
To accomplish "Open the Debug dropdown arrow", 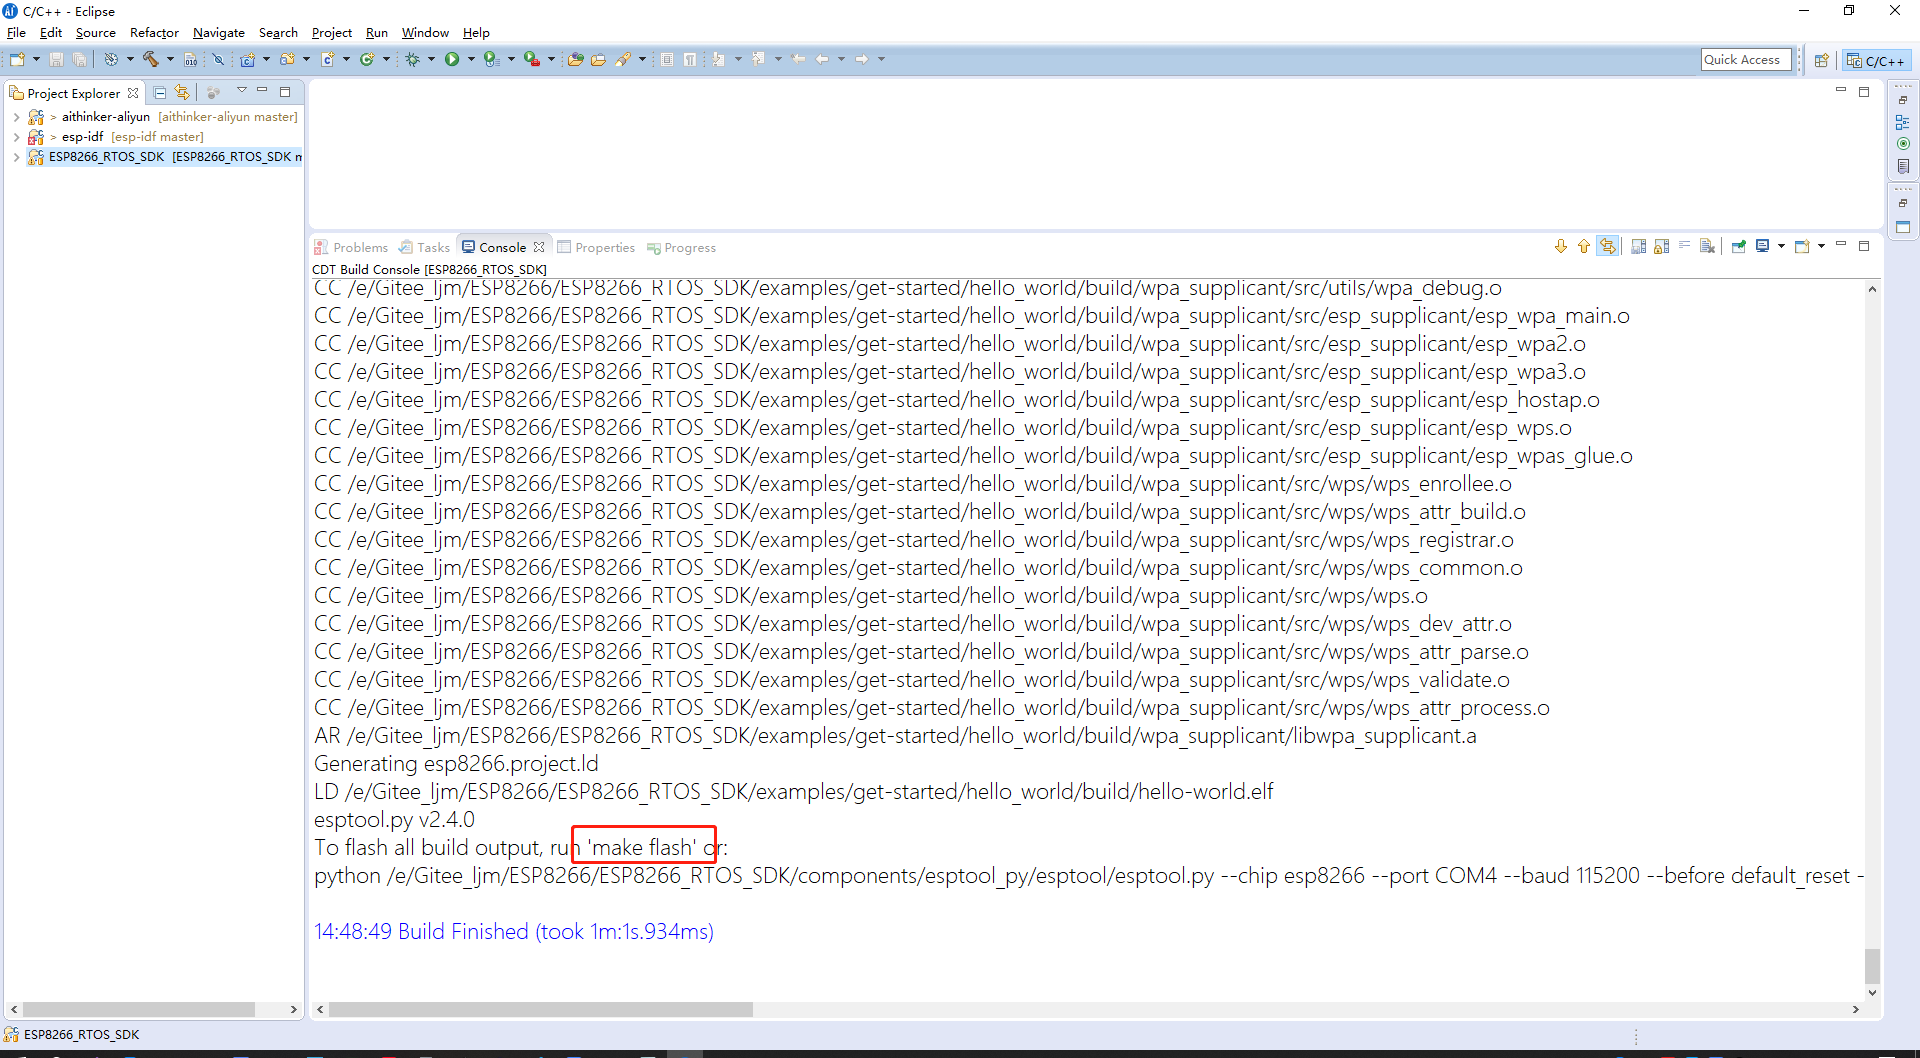I will 431,60.
